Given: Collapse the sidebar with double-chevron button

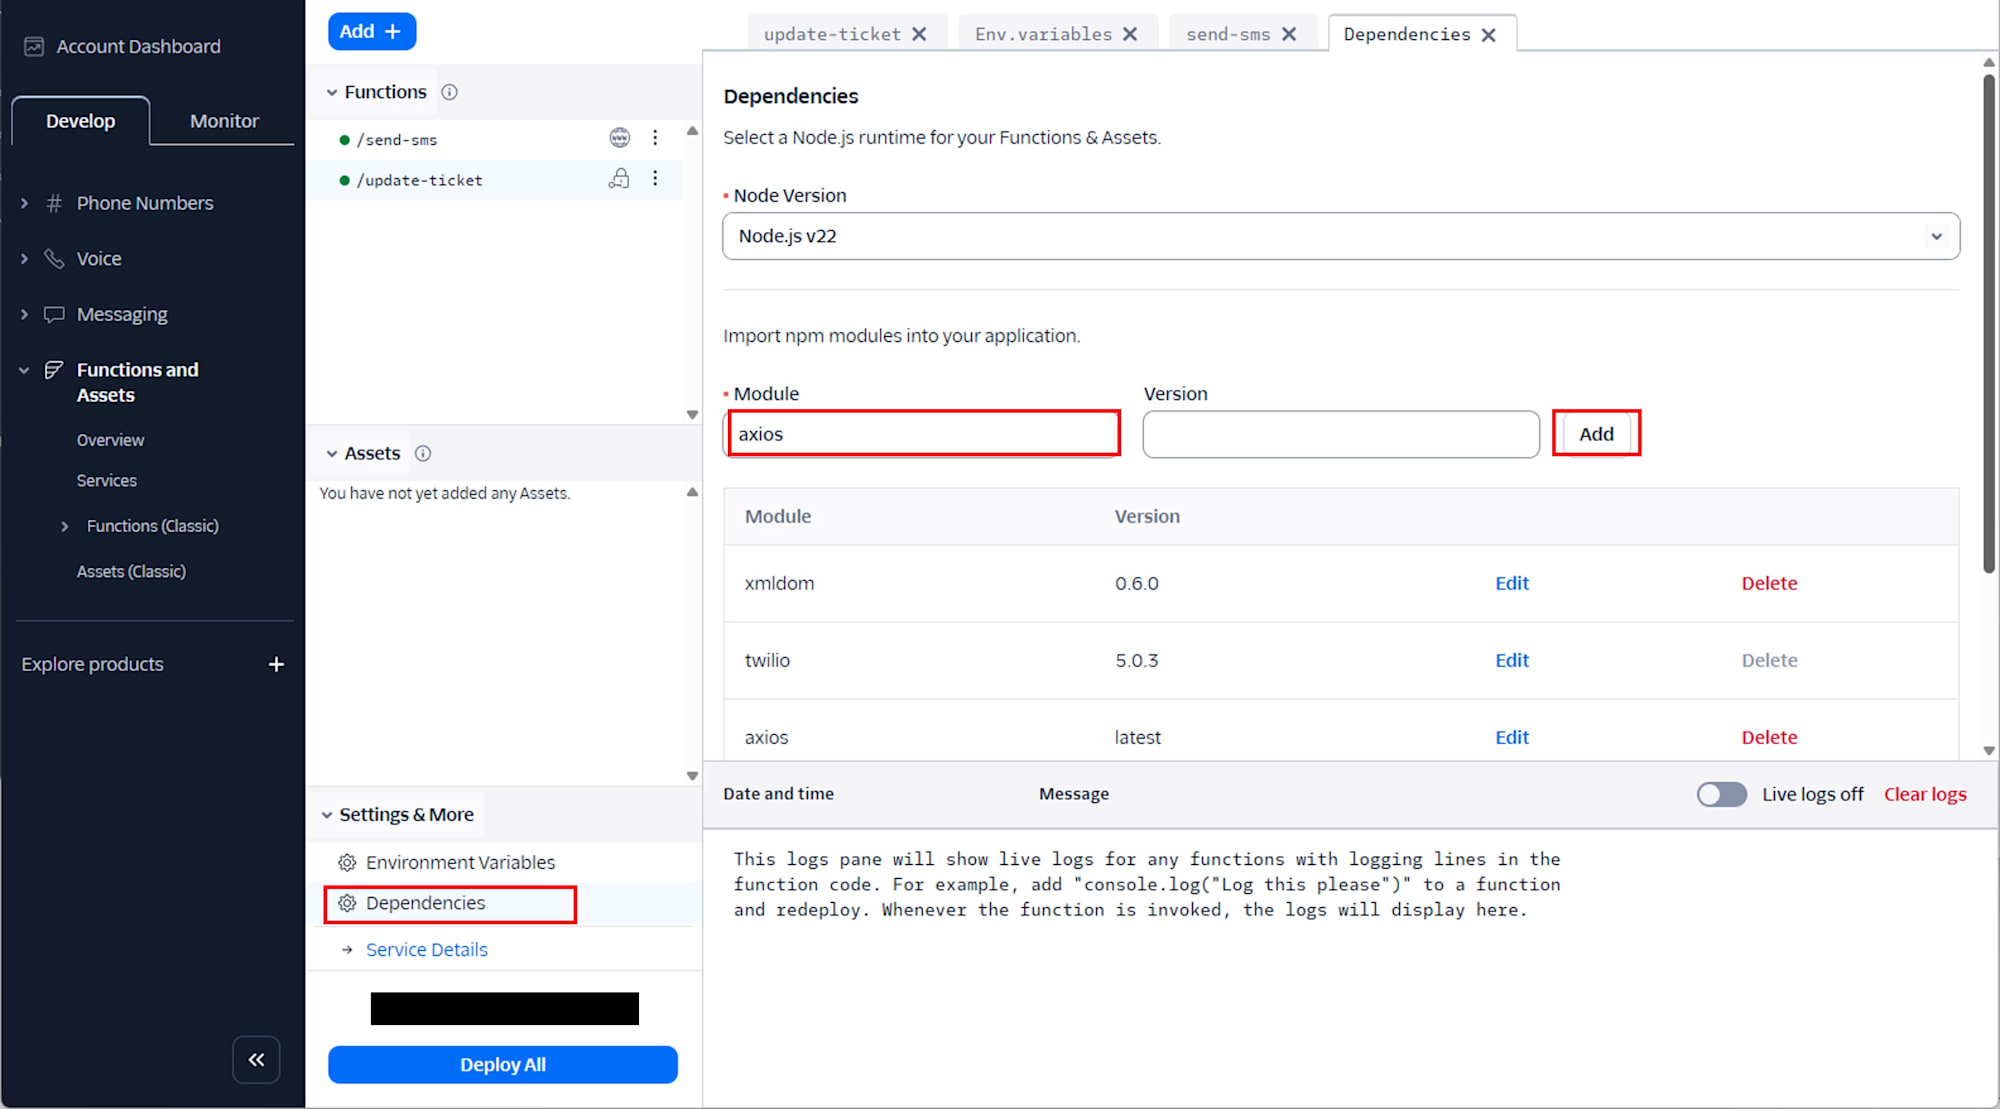Looking at the screenshot, I should [256, 1060].
